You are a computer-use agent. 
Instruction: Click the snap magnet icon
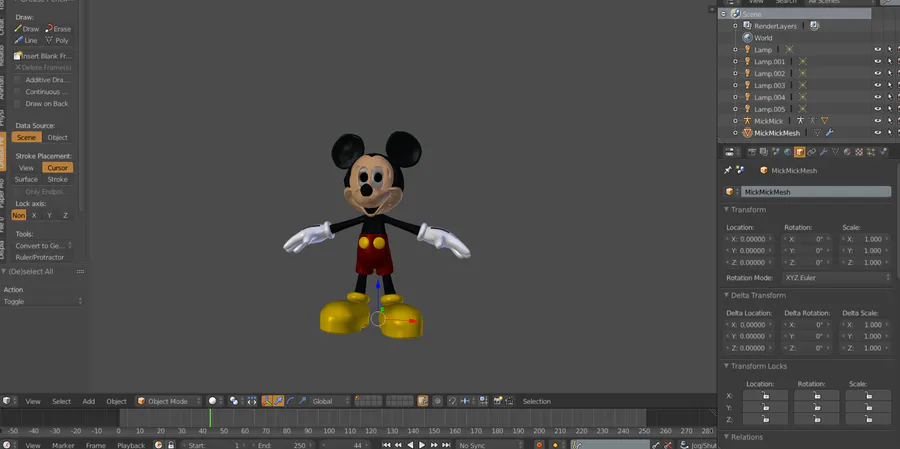452,401
